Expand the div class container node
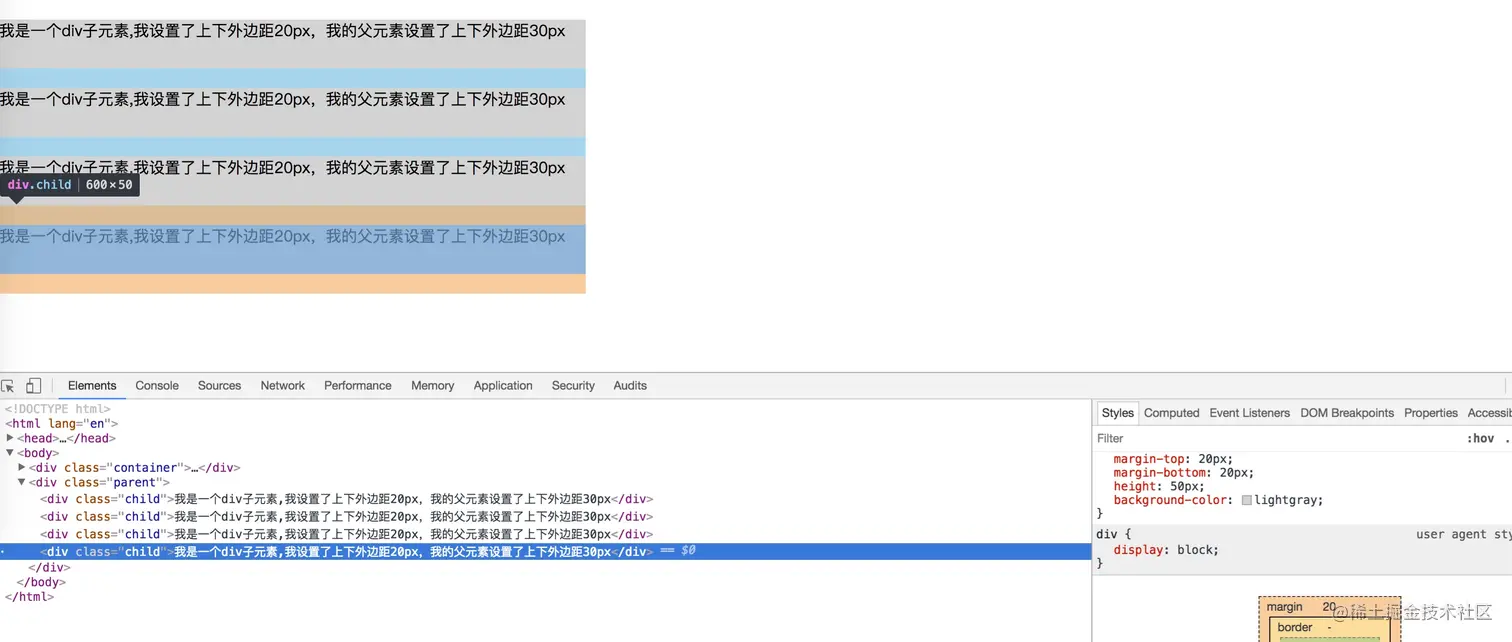 pyautogui.click(x=22, y=468)
